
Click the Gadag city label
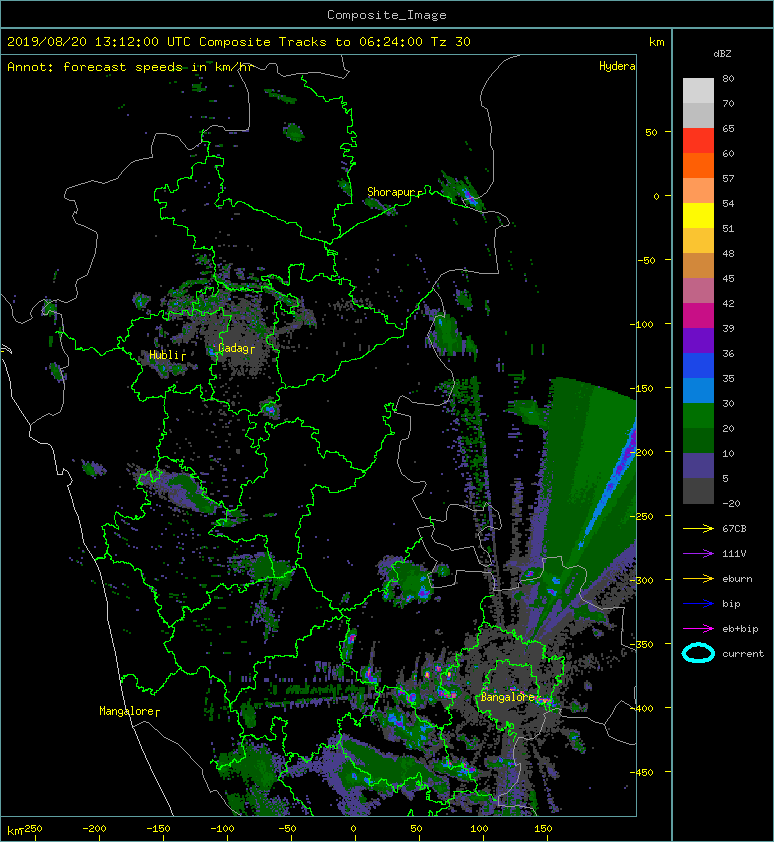[234, 348]
